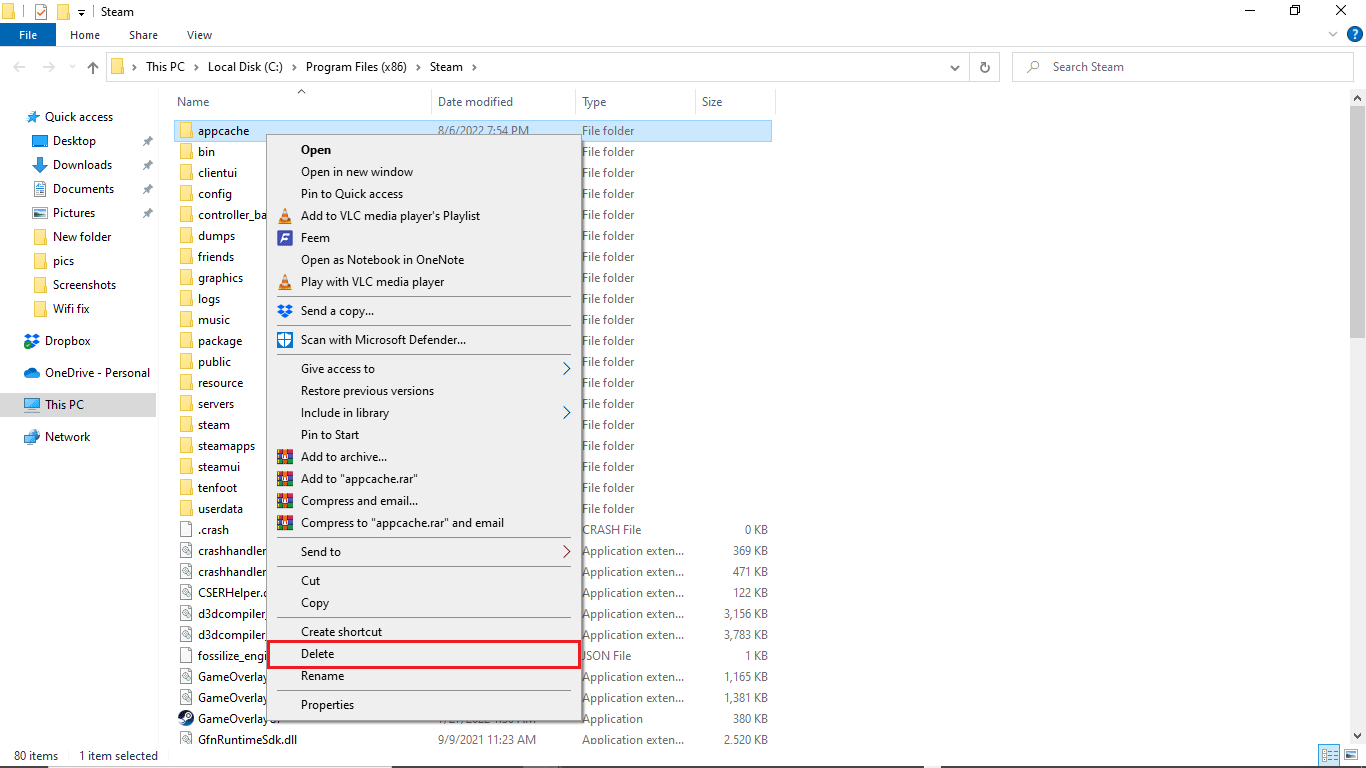Click the Documents icon in Quick access
The image size is (1366, 768).
coord(40,189)
